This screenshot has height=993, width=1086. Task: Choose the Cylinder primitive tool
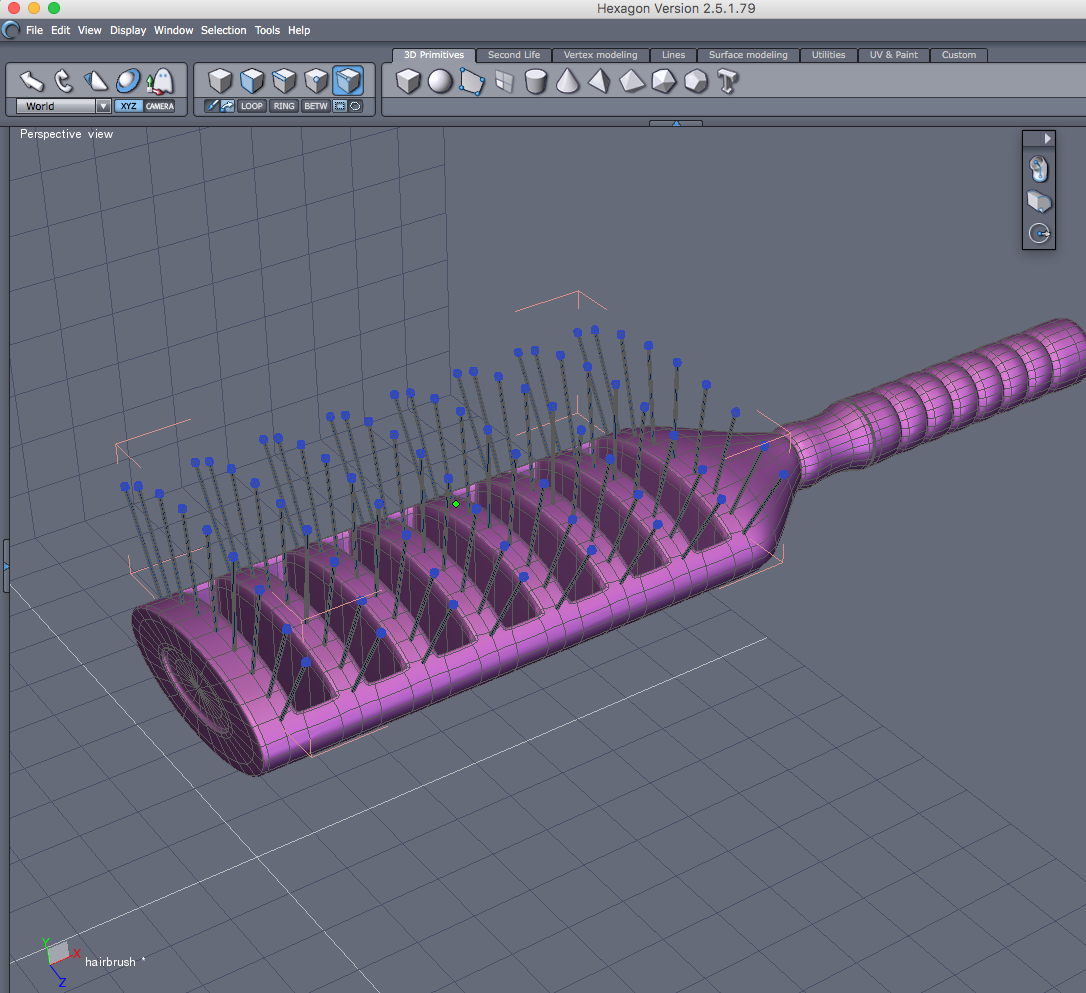[x=535, y=82]
